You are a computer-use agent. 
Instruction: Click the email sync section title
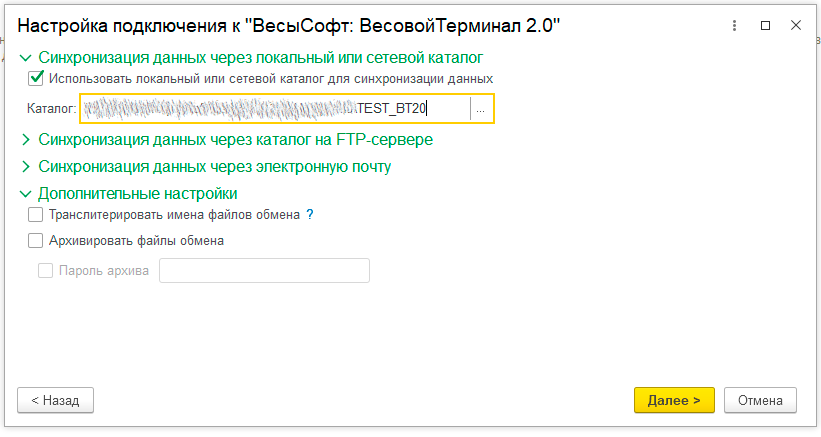point(214,166)
